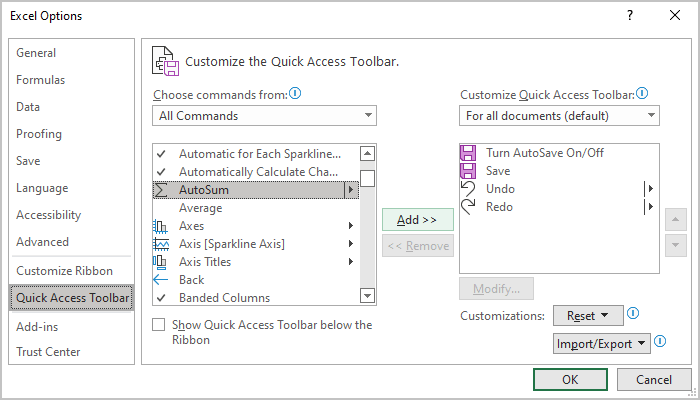Click info icon next to Import/Export
This screenshot has height=400, width=700.
point(660,342)
